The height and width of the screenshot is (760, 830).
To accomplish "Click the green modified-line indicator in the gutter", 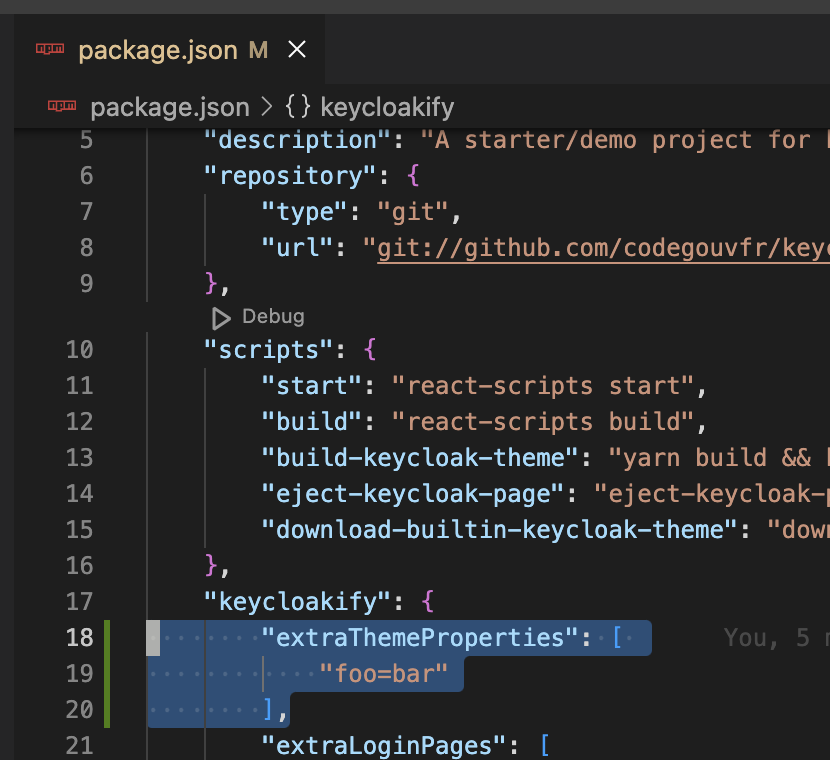I will 107,673.
